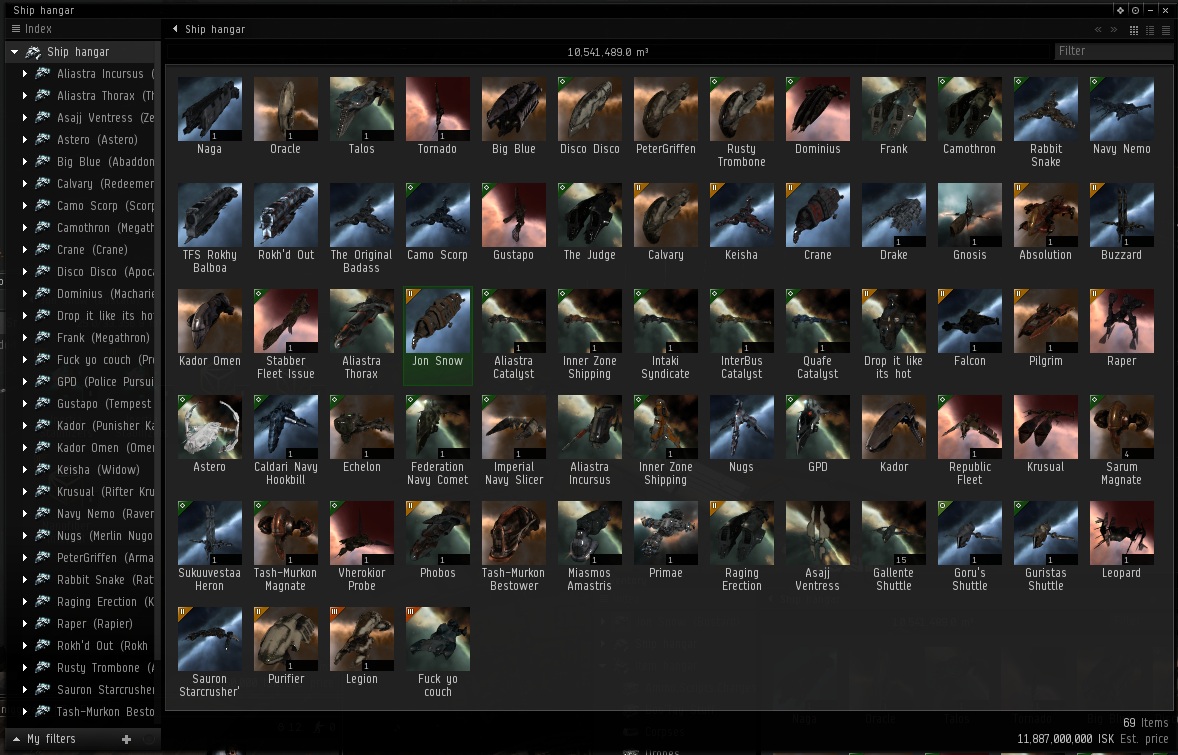
Task: Select the Astero ship icon
Action: pyautogui.click(x=210, y=427)
